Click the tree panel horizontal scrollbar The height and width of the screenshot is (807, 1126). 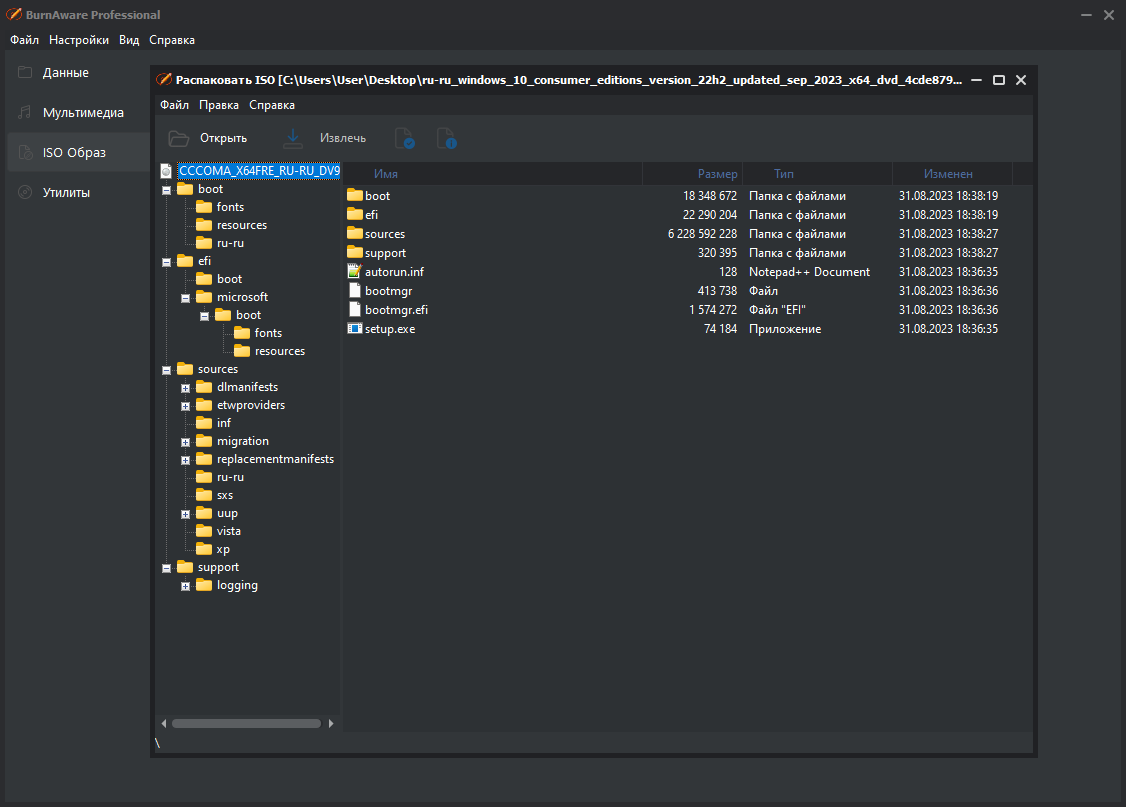(246, 724)
